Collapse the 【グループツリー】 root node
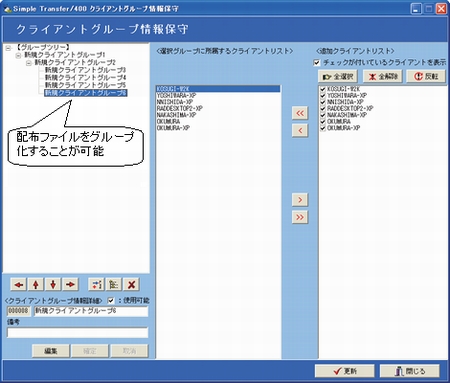The width and height of the screenshot is (450, 383). 8,48
